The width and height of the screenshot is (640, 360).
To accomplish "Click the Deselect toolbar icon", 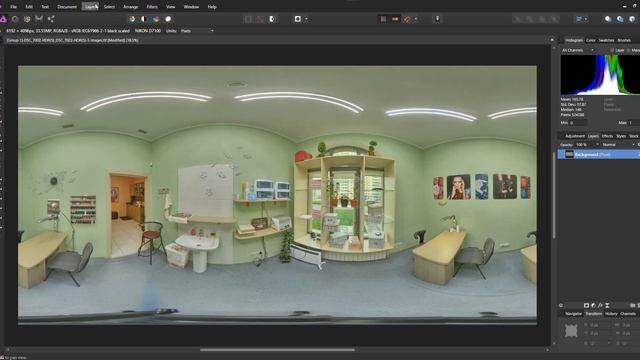I will tap(260, 19).
